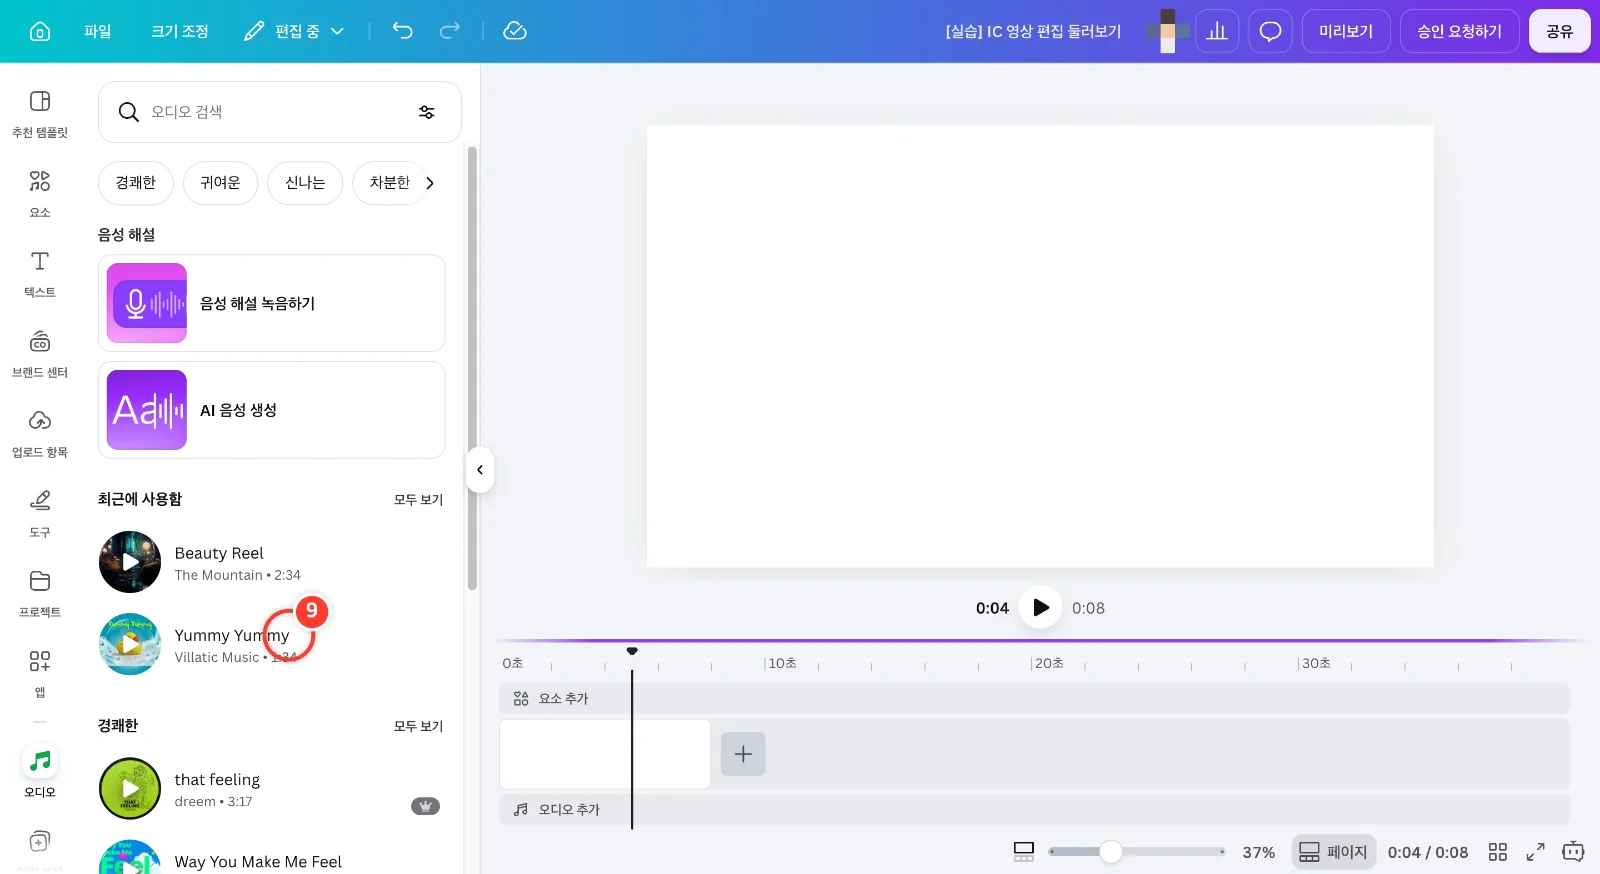The image size is (1600, 874).
Task: Open AI 음성 생성 option
Action: coord(271,410)
